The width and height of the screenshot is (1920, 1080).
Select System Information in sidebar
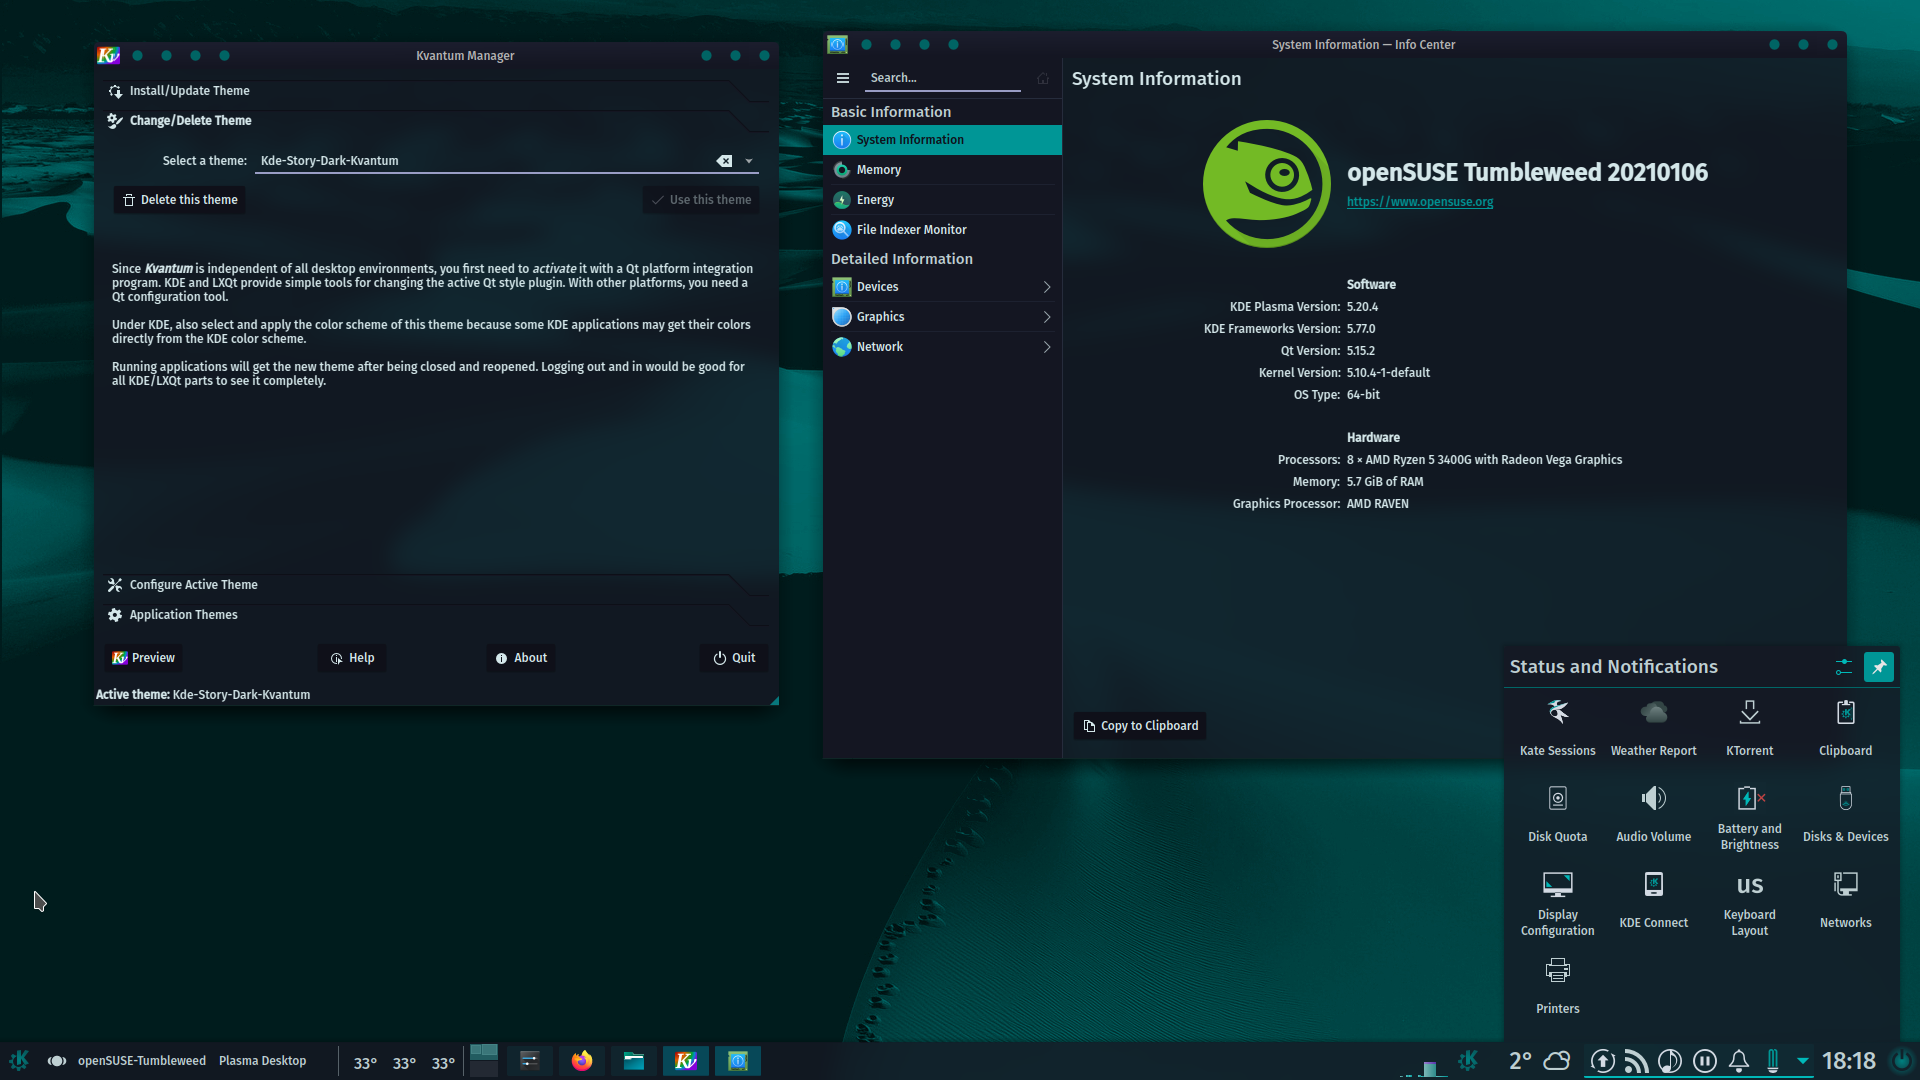coord(942,140)
